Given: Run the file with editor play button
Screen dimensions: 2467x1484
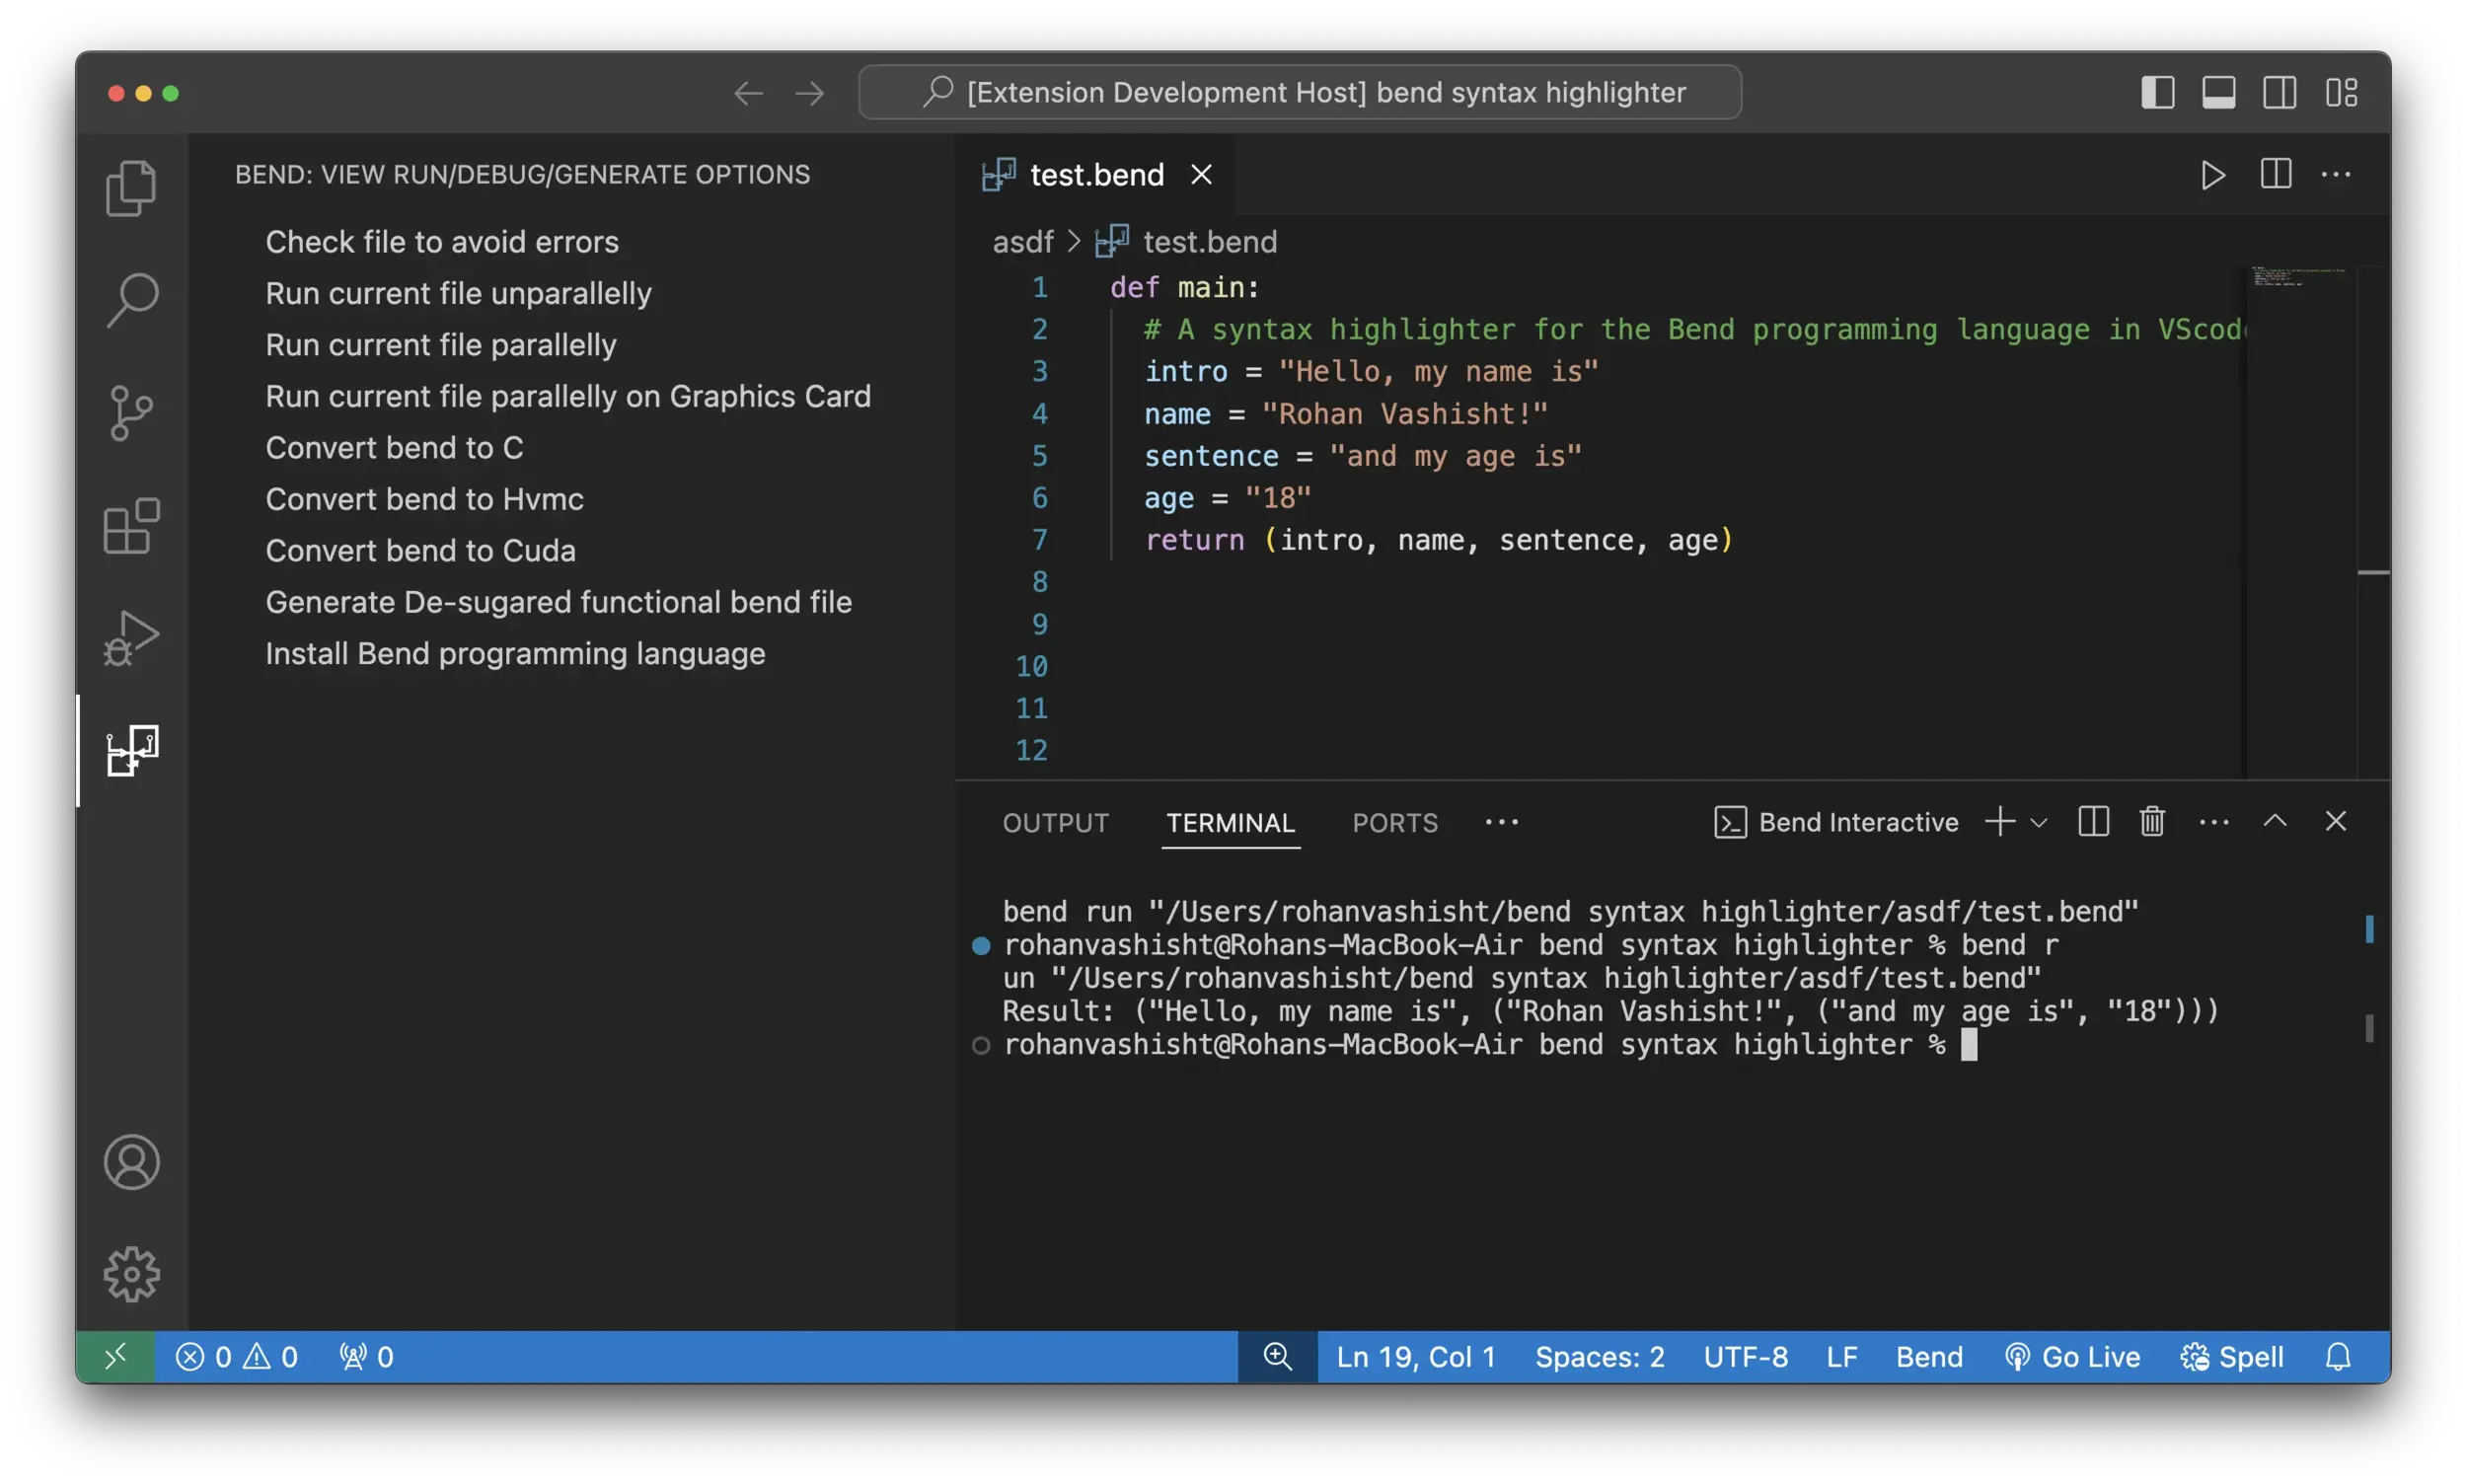Looking at the screenshot, I should [x=2212, y=175].
